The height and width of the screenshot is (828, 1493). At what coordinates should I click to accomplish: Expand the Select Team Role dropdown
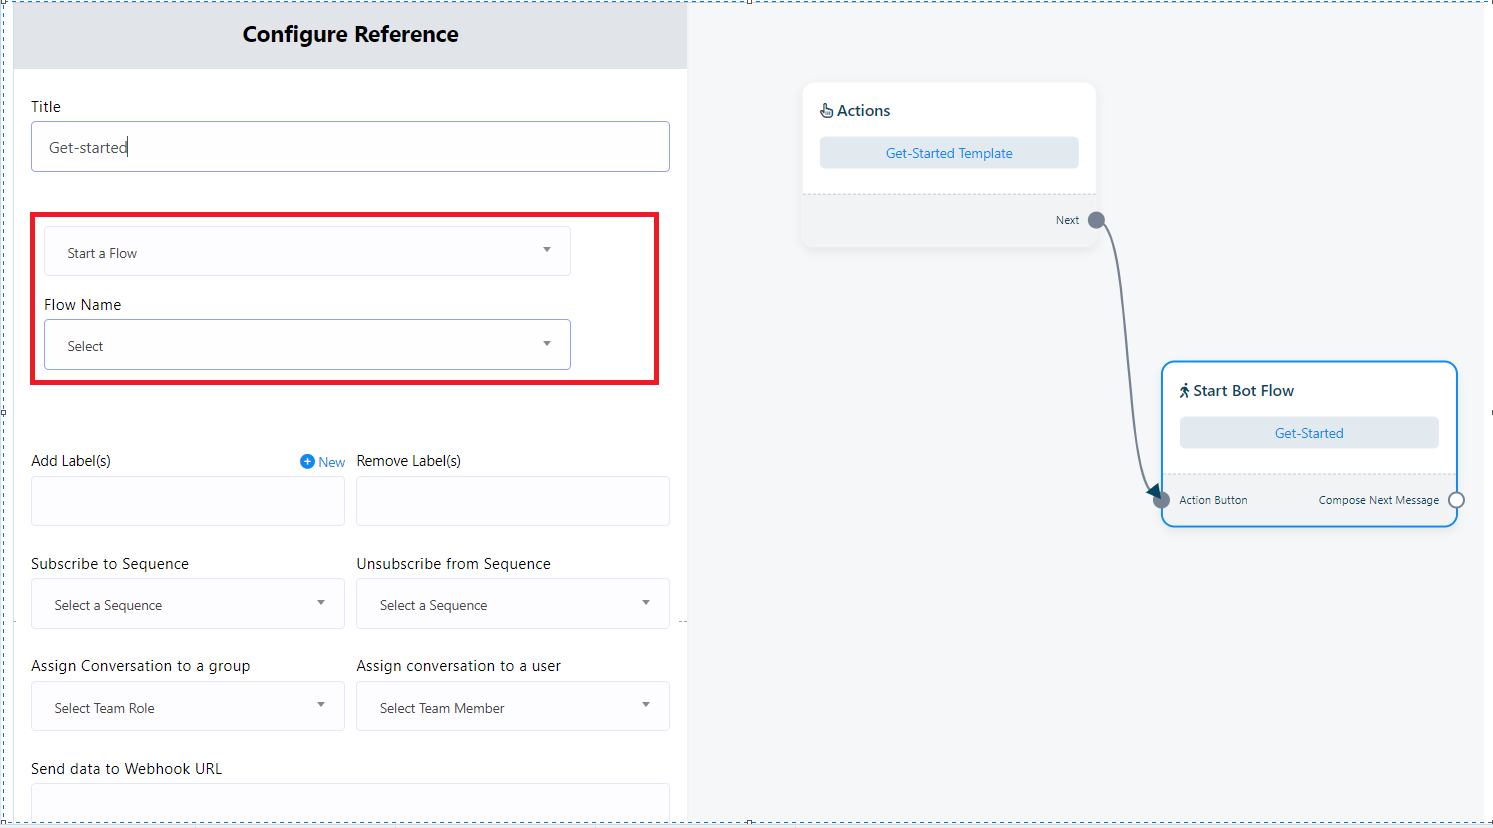(x=187, y=707)
